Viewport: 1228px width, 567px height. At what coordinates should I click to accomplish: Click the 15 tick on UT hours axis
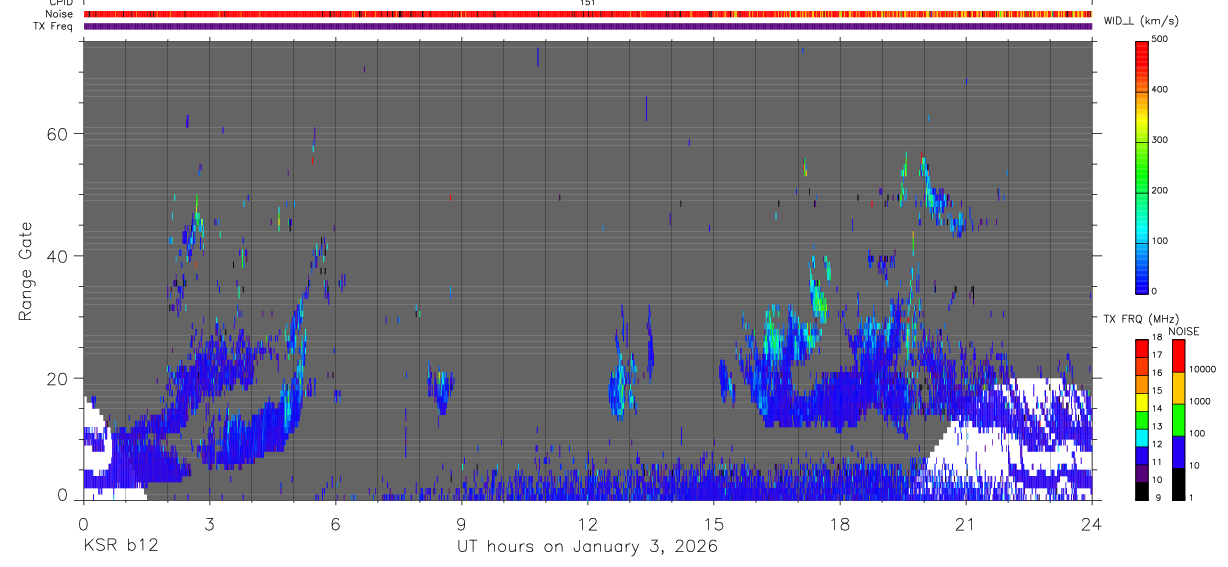pyautogui.click(x=713, y=524)
